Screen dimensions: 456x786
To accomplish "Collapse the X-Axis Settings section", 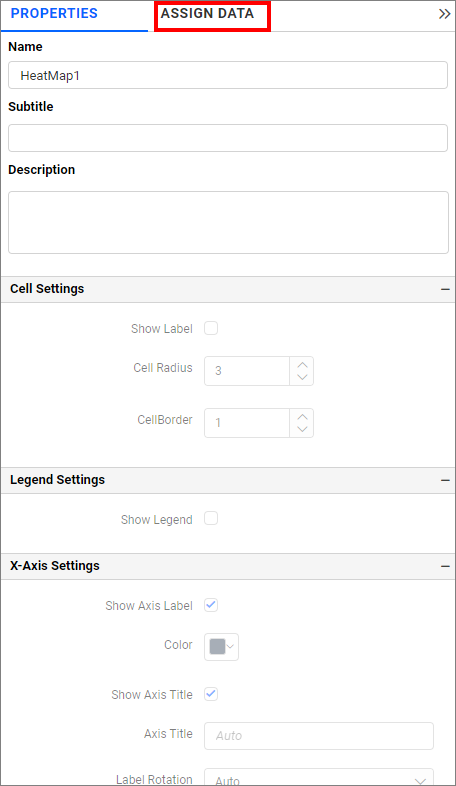I will (x=445, y=566).
